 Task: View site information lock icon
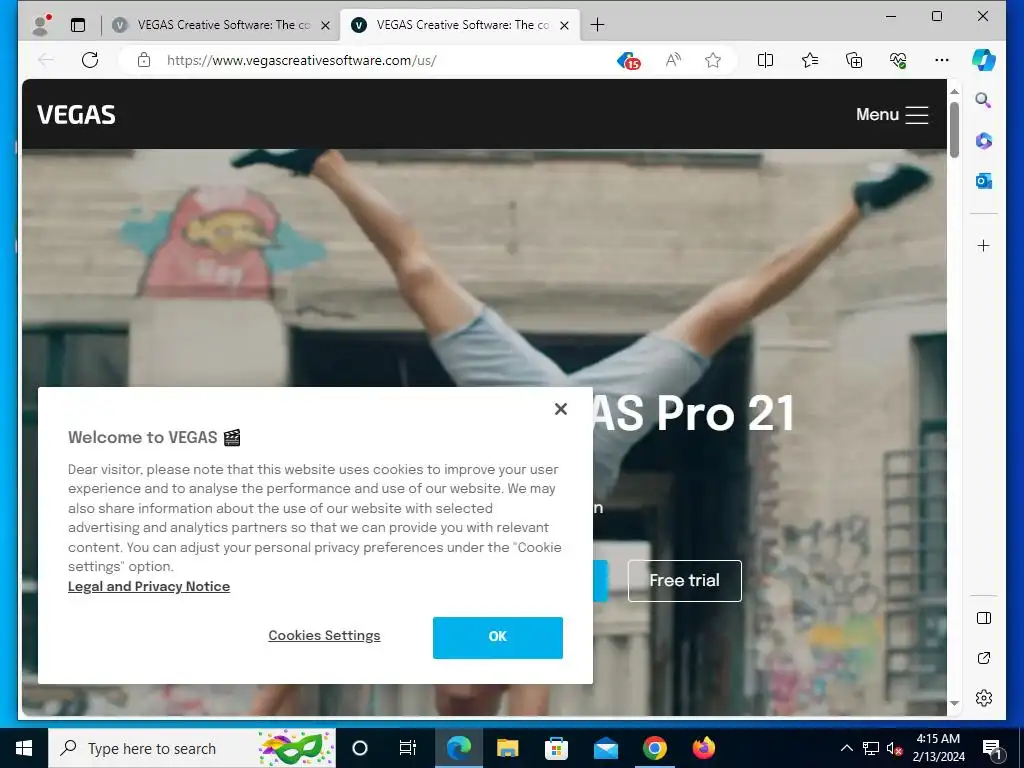pos(144,60)
